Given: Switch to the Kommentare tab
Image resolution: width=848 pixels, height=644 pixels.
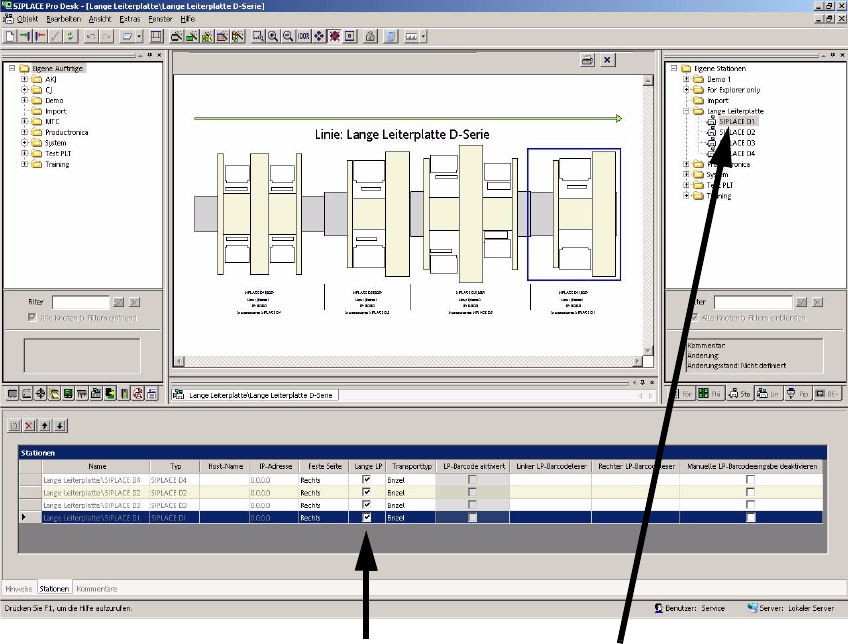Looking at the screenshot, I should pos(97,589).
